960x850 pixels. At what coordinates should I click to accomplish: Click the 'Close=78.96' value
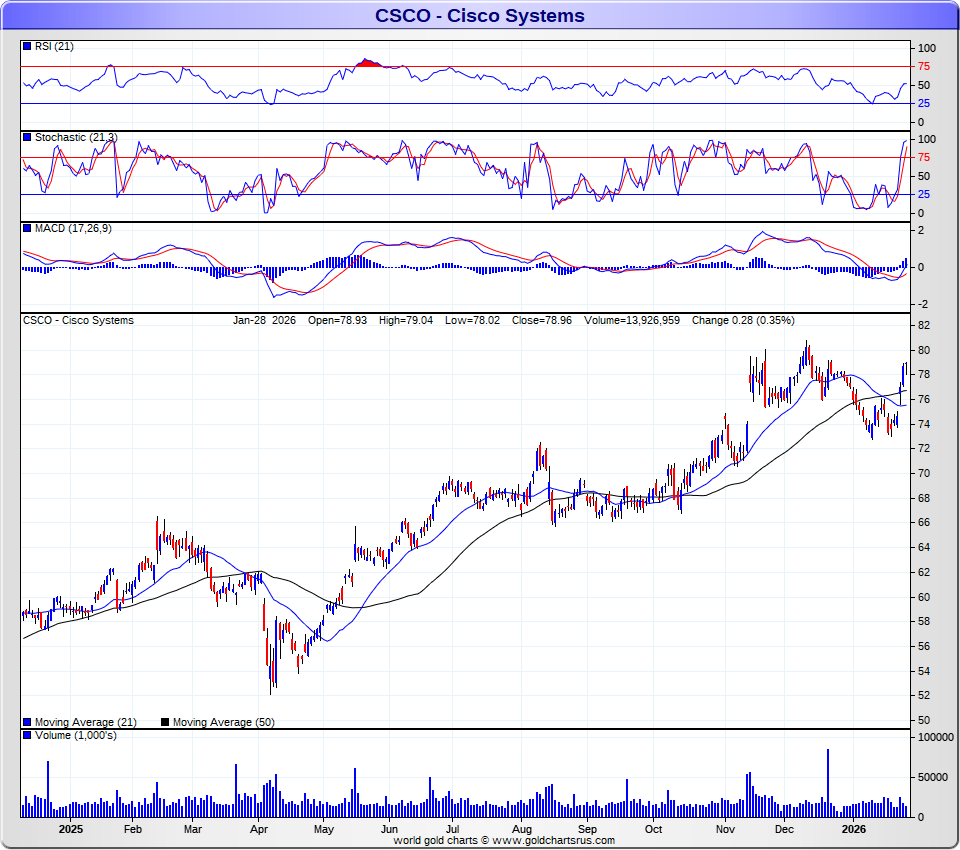[x=542, y=320]
